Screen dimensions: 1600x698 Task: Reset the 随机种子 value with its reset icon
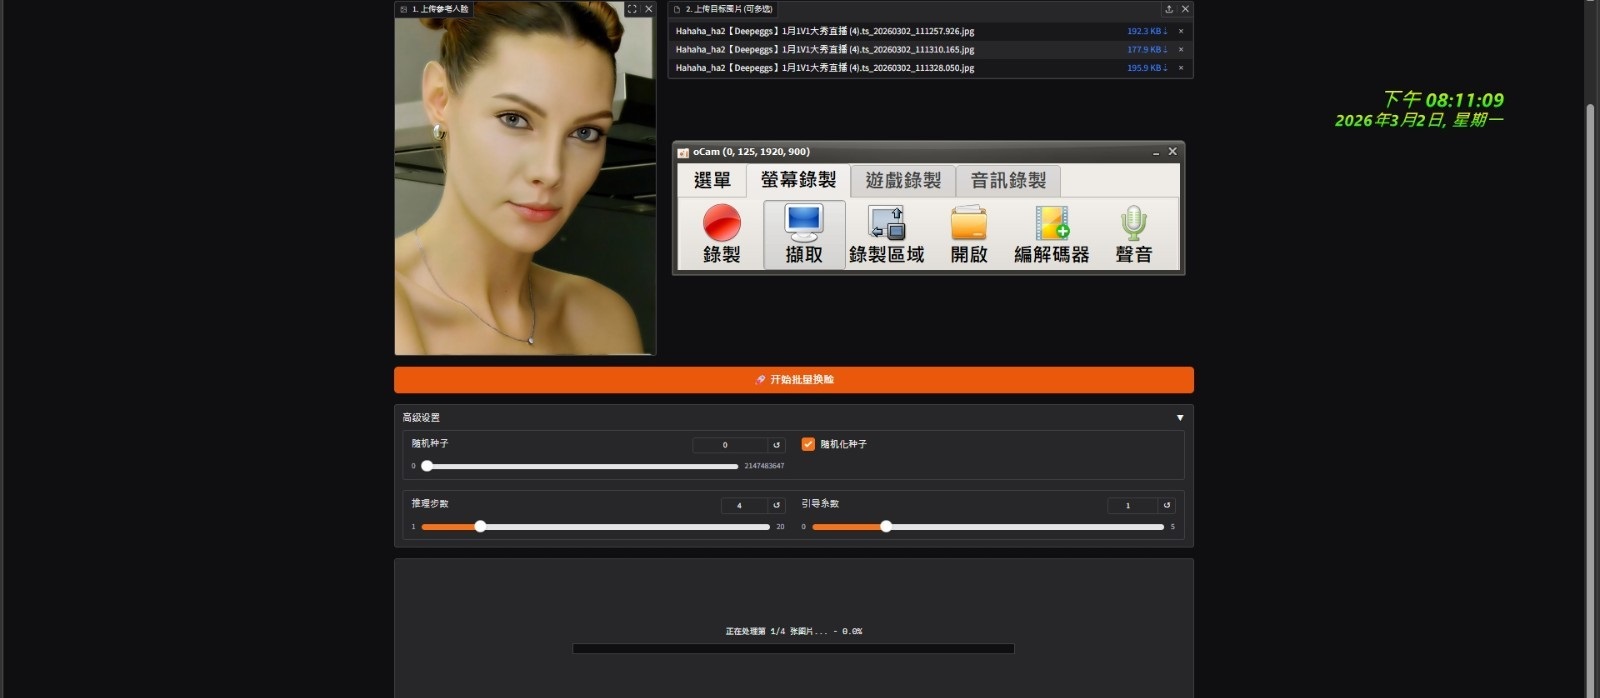pos(776,445)
